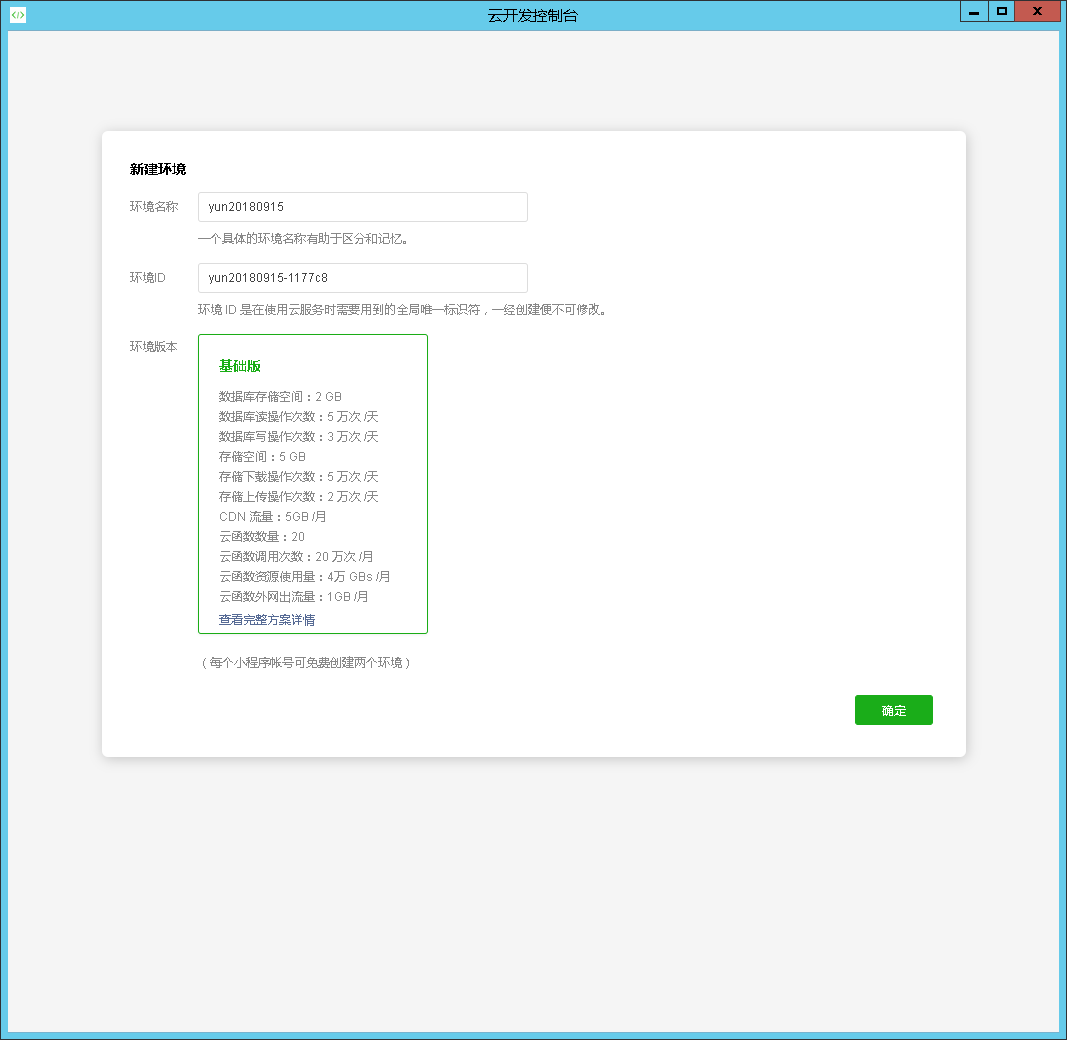The height and width of the screenshot is (1040, 1067).
Task: Minimize the 云开发控制台 window
Action: (x=973, y=12)
